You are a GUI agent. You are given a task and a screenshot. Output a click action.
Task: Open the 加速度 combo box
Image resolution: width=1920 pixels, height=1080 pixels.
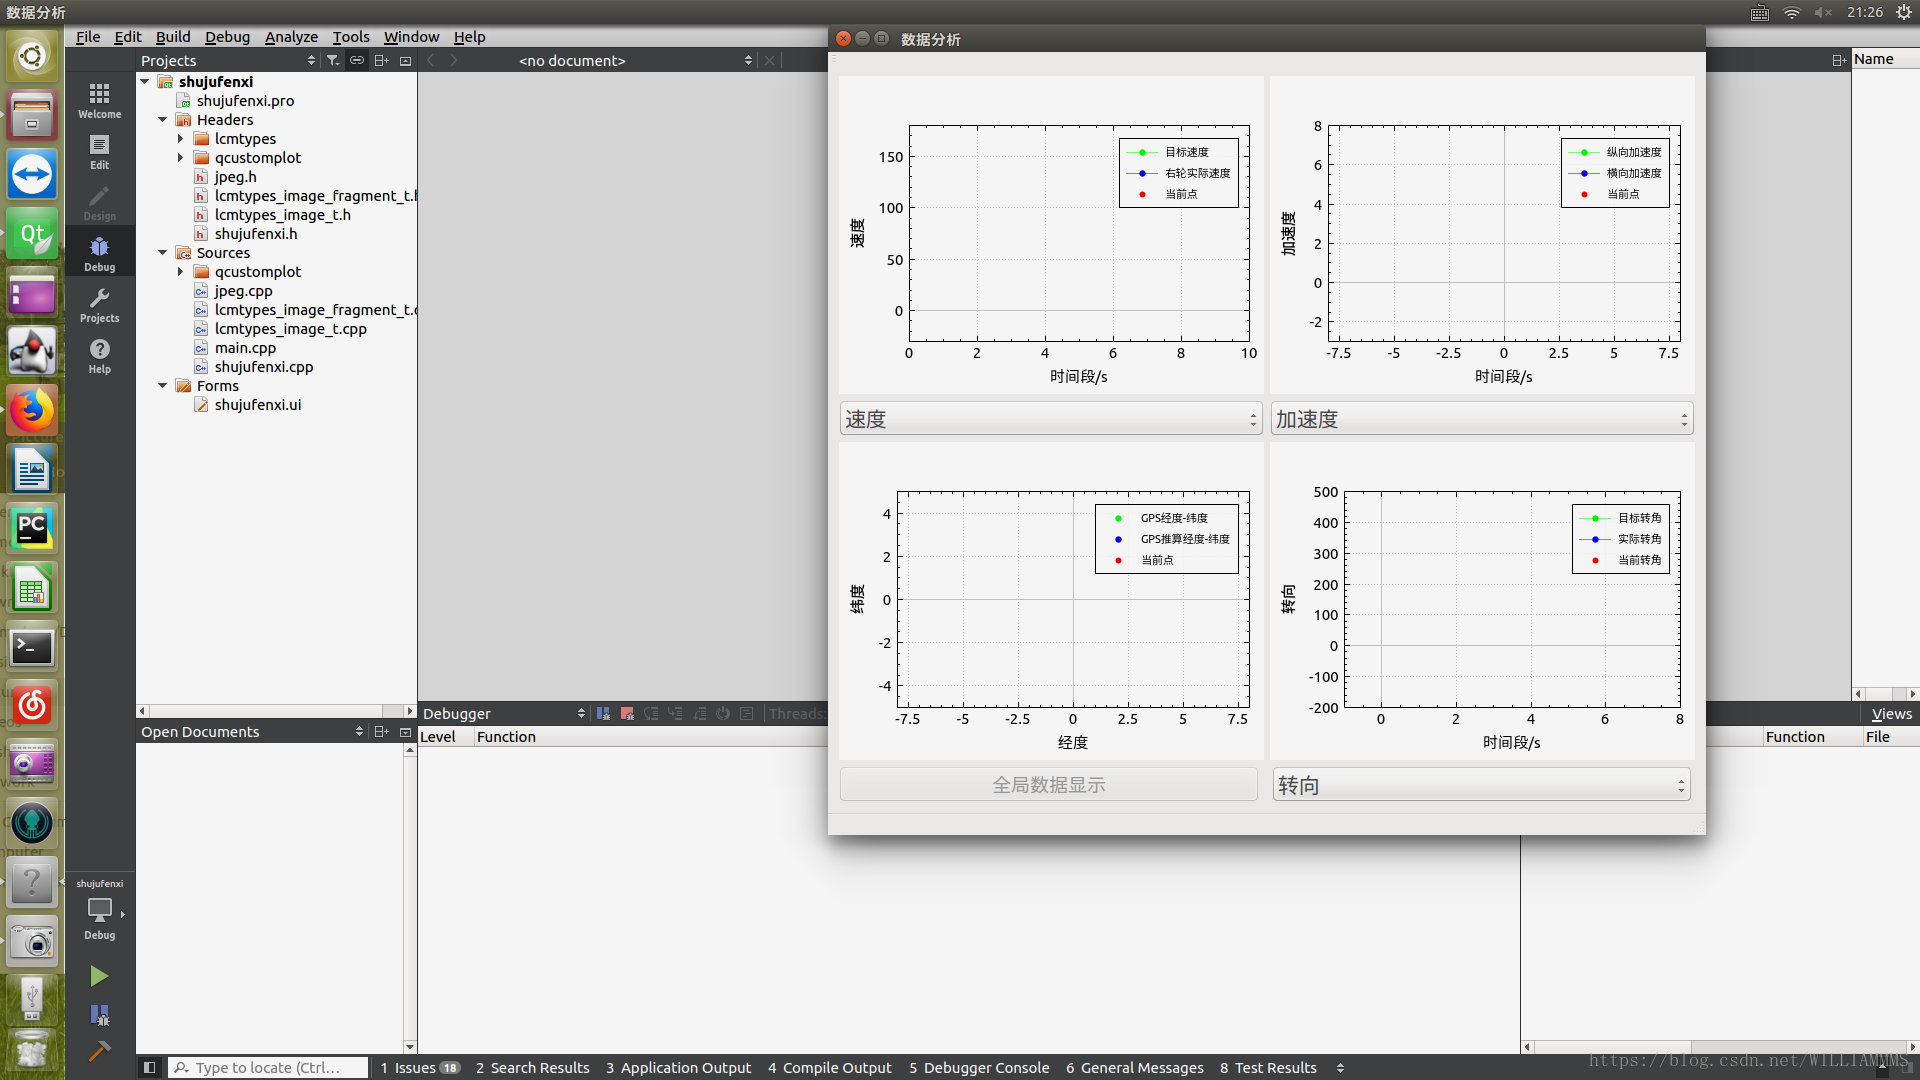tap(1481, 419)
